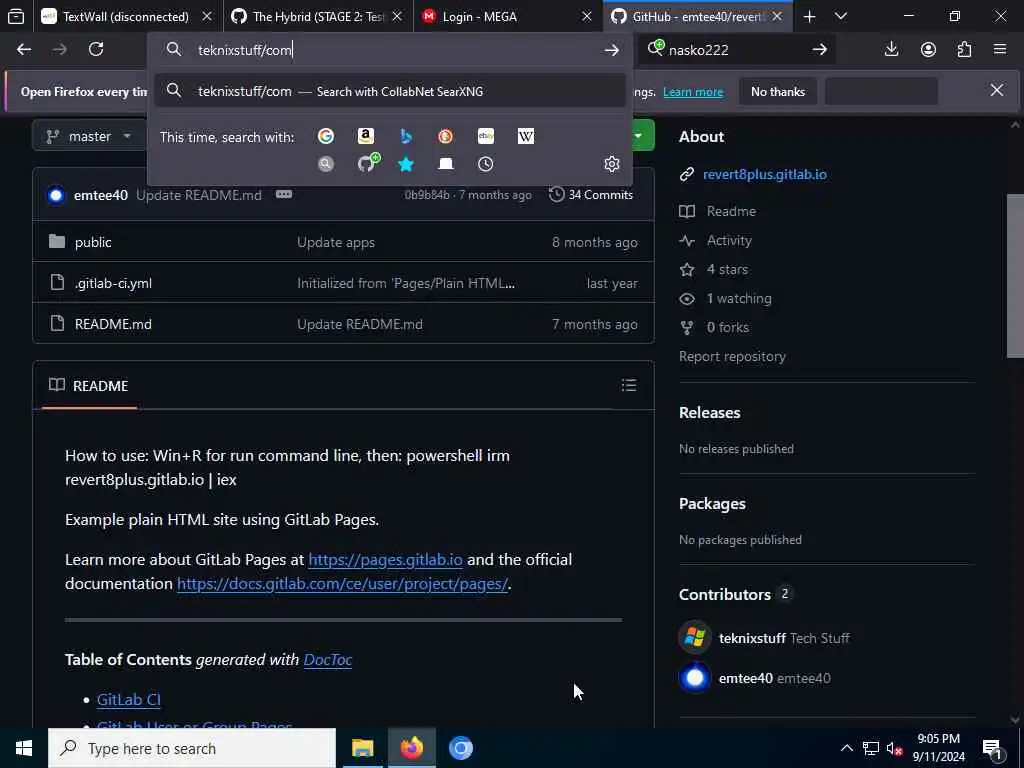This screenshot has width=1024, height=768.
Task: Jump to GitLab CI section link
Action: click(x=129, y=699)
